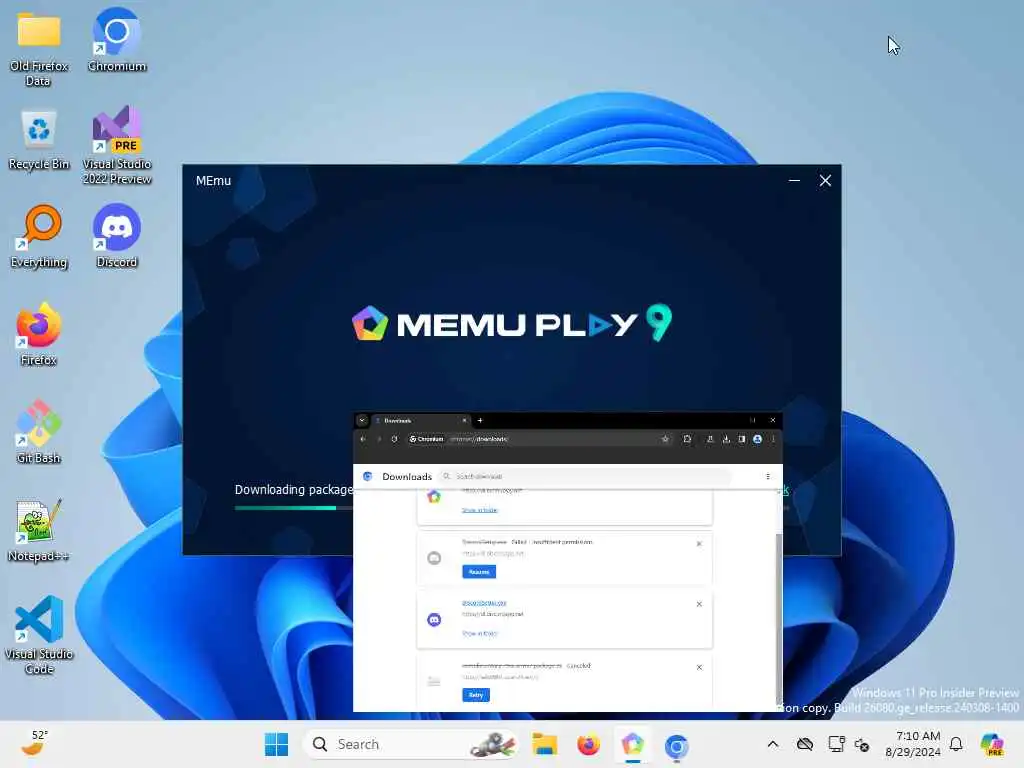Remove the canceled download from the list
1024x768 pixels.
pyautogui.click(x=699, y=667)
